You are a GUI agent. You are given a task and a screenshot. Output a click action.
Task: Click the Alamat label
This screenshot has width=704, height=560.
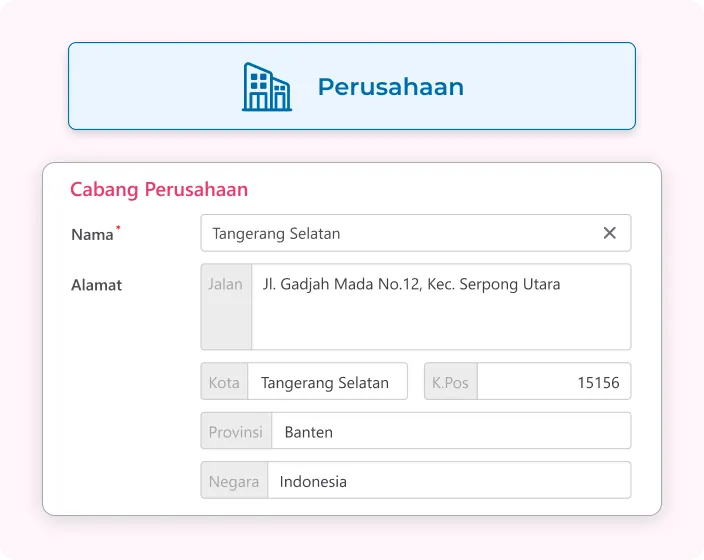coord(97,285)
